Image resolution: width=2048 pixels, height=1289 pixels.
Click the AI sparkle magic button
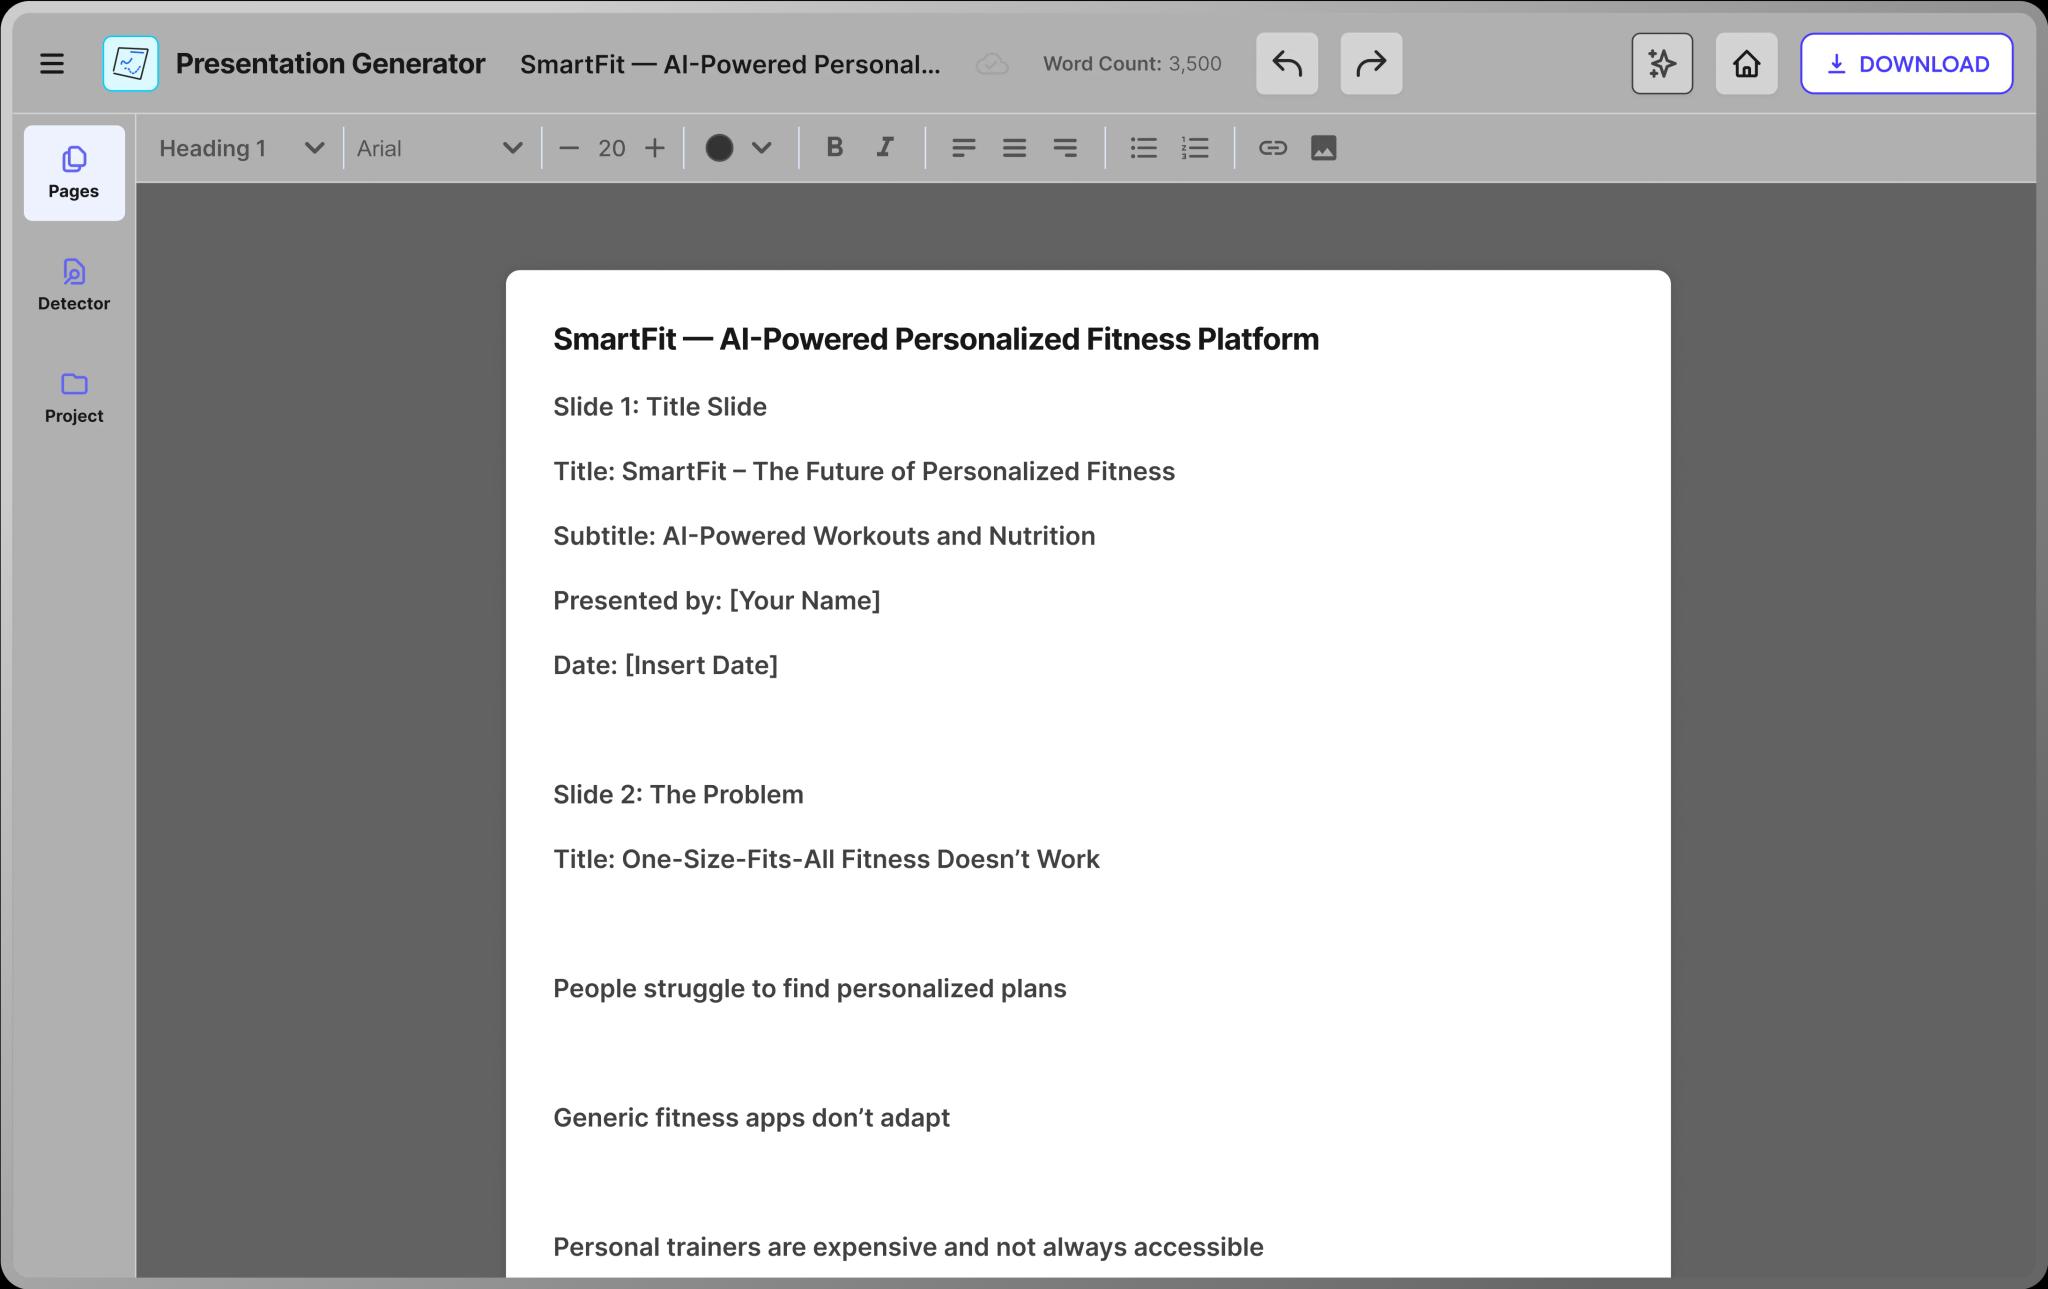pos(1661,64)
